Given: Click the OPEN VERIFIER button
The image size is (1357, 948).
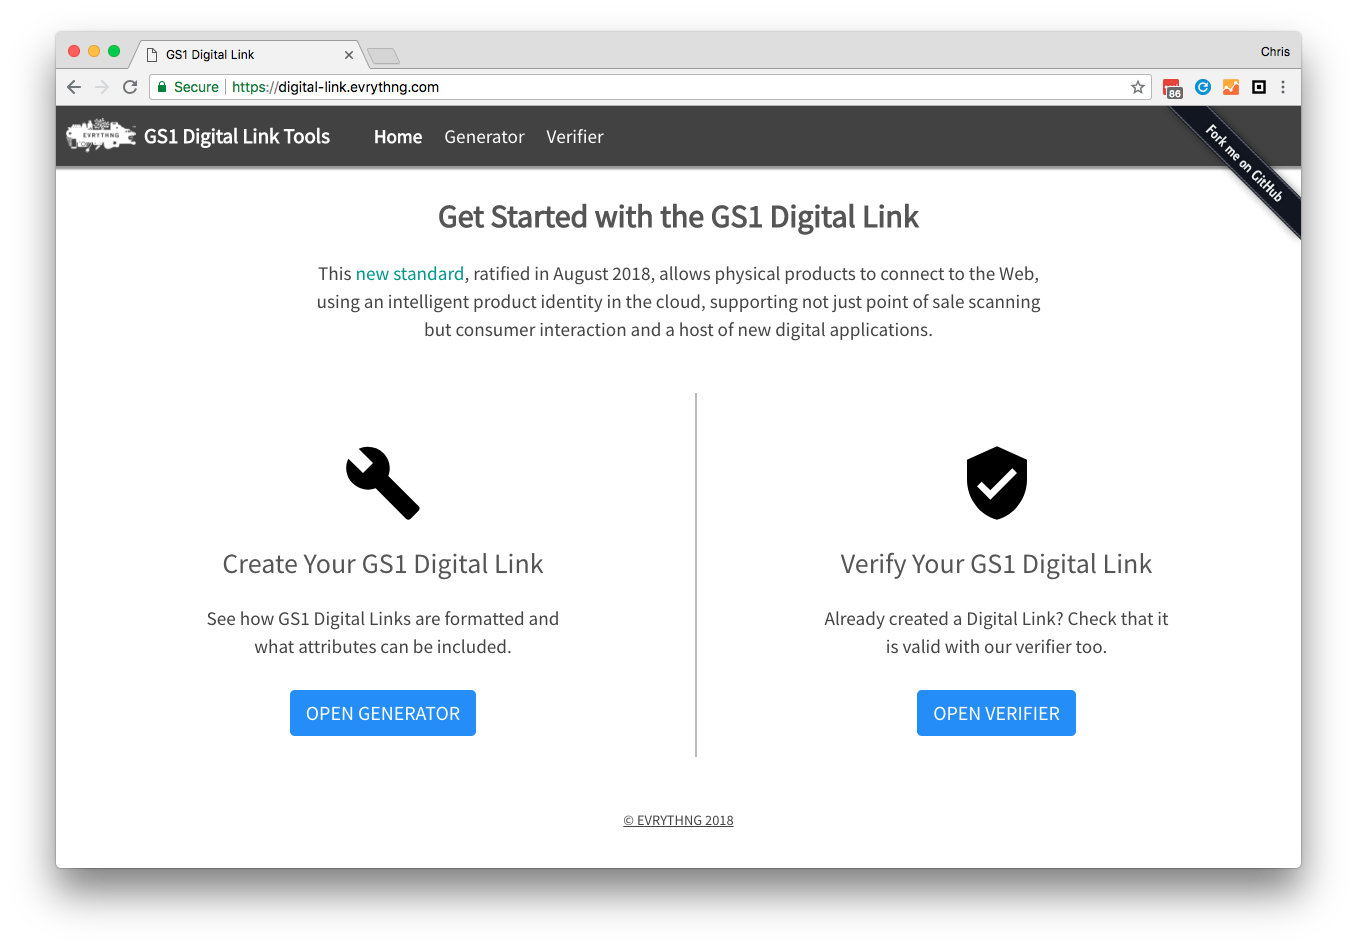Looking at the screenshot, I should 996,713.
